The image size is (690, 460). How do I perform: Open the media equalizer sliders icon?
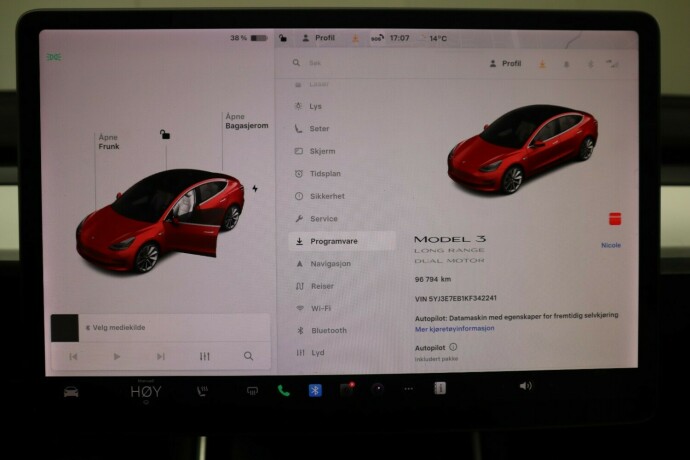205,356
